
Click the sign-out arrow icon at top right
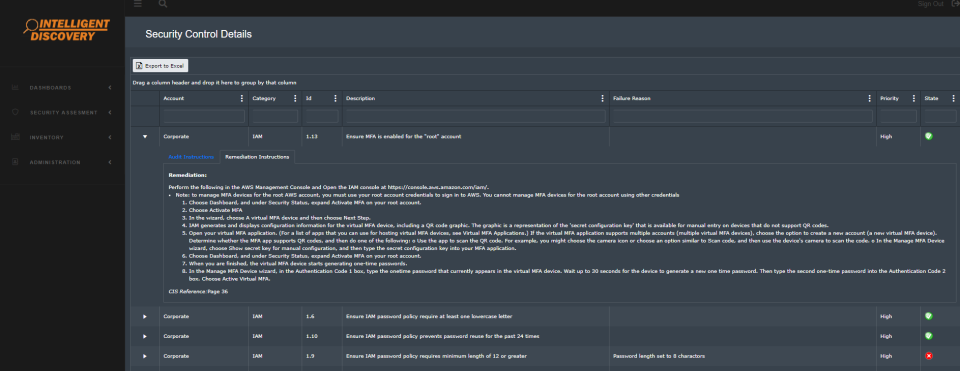[x=955, y=4]
